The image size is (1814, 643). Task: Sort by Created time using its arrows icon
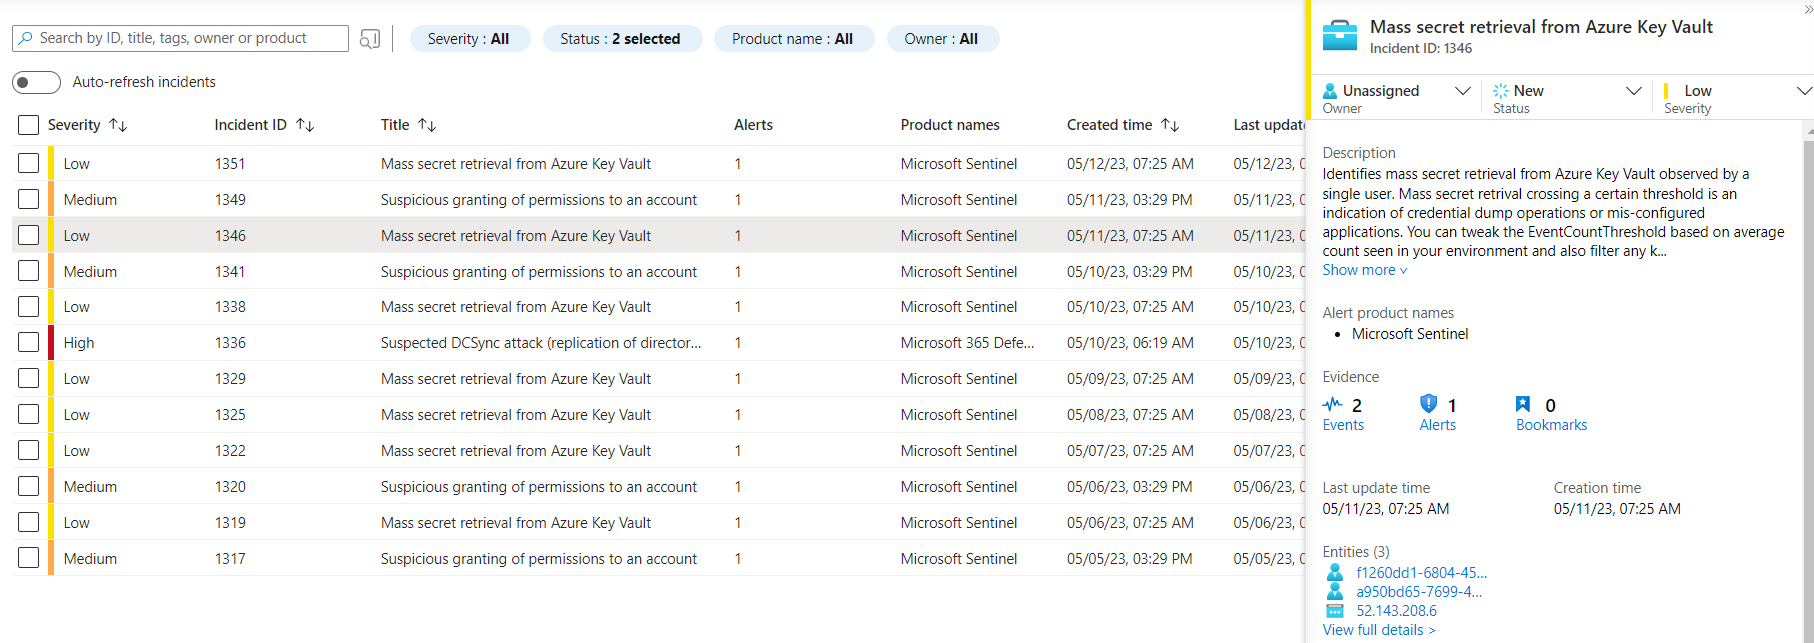click(1170, 125)
